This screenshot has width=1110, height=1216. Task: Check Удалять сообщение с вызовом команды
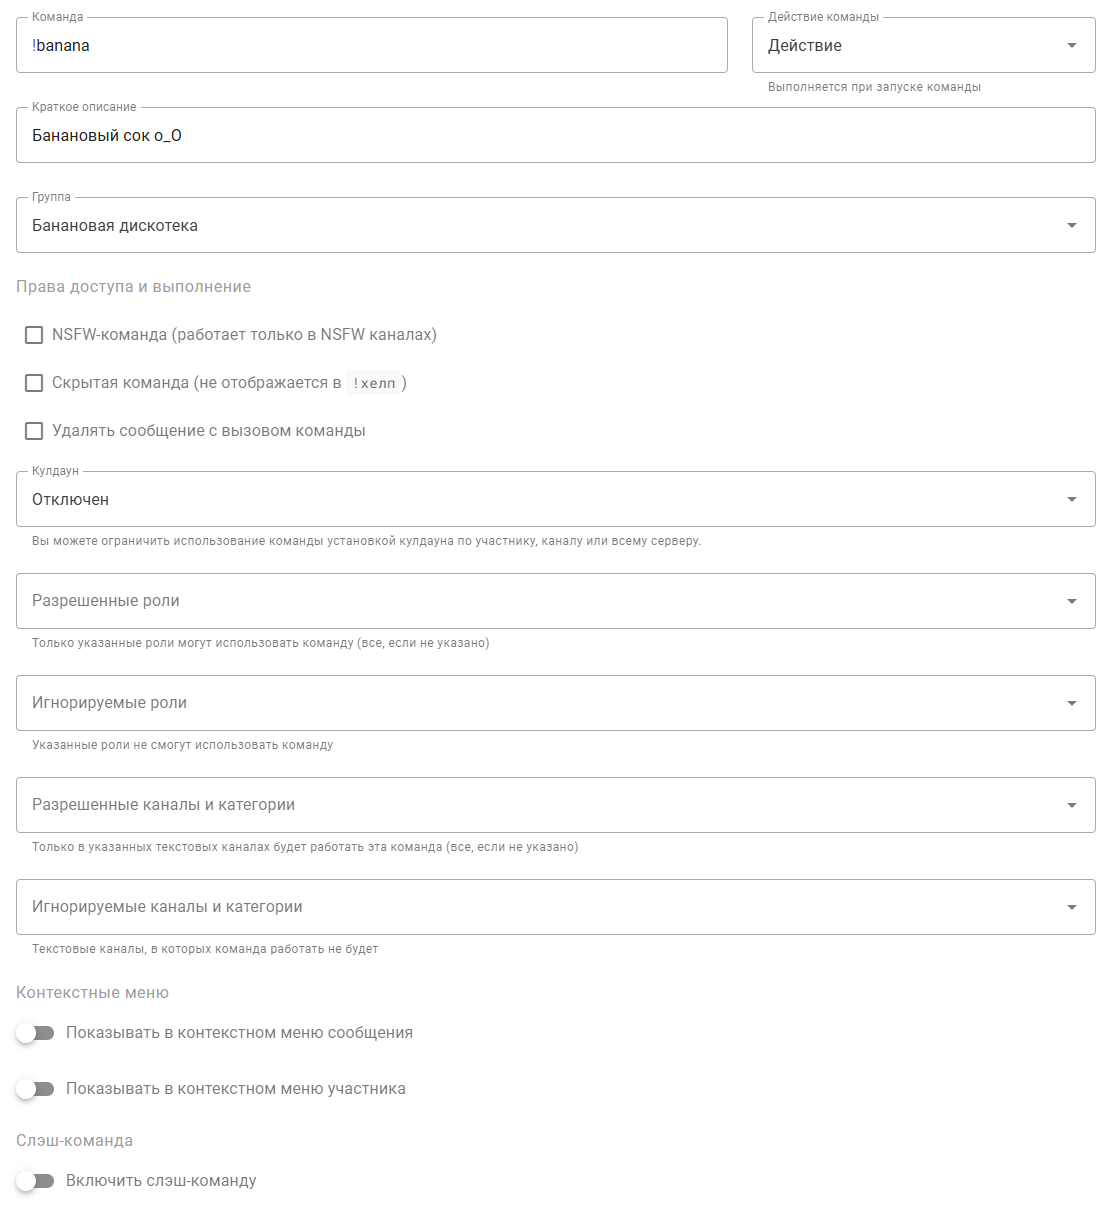(x=34, y=431)
